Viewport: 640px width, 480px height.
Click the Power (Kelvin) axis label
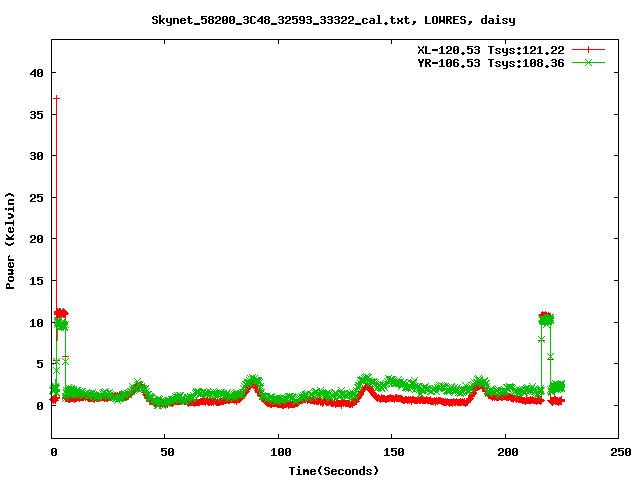click(x=10, y=241)
